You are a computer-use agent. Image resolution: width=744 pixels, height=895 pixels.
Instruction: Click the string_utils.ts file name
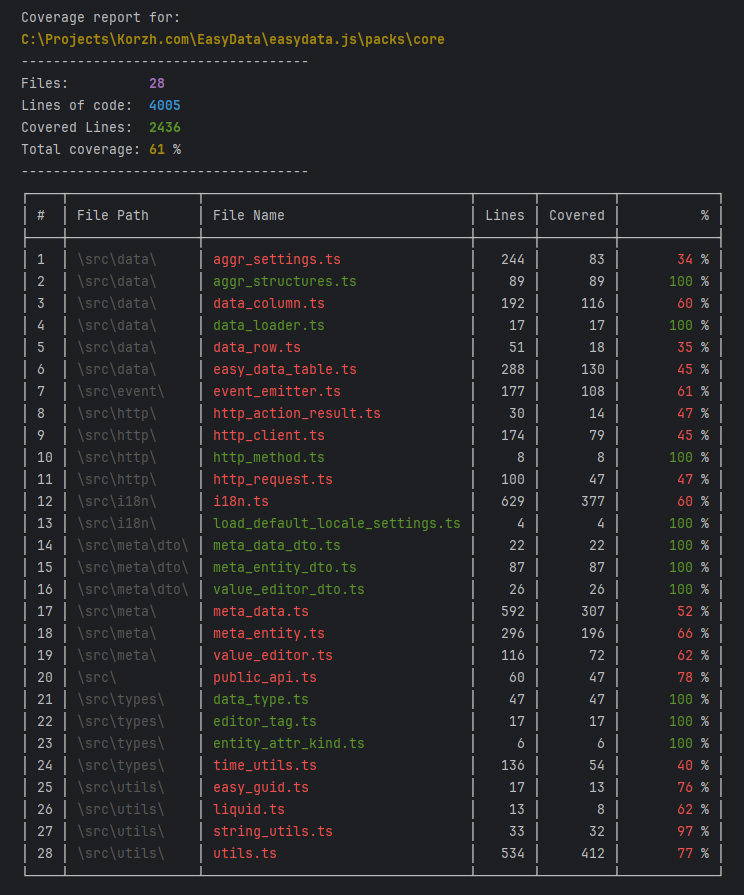coord(273,831)
